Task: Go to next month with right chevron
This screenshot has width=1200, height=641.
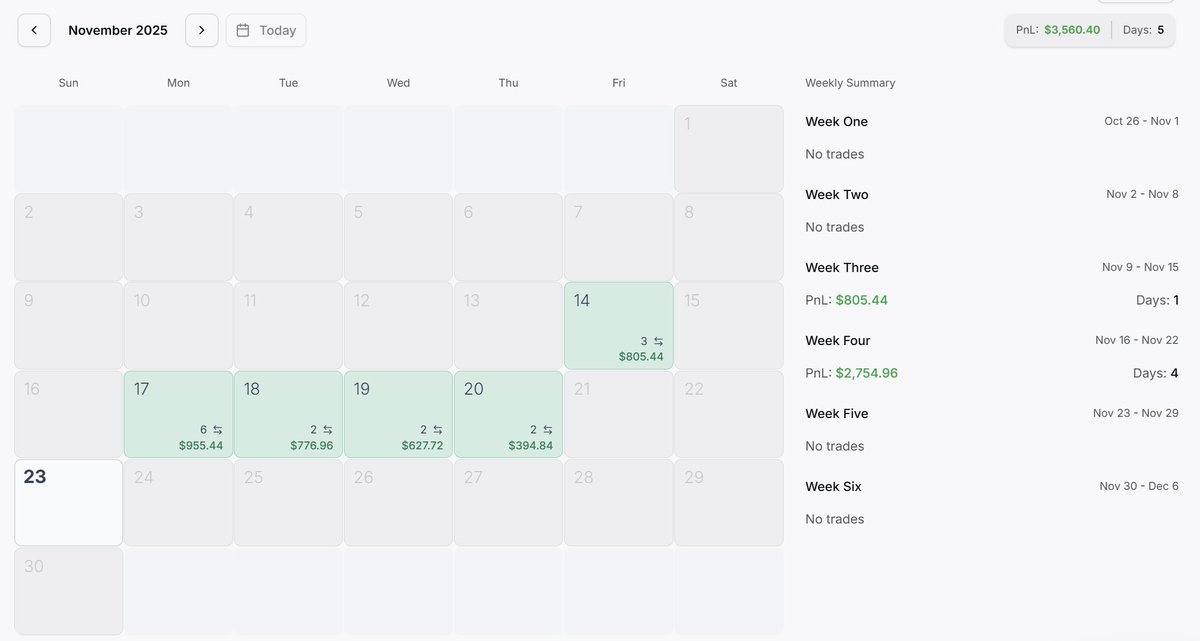Action: [x=202, y=30]
